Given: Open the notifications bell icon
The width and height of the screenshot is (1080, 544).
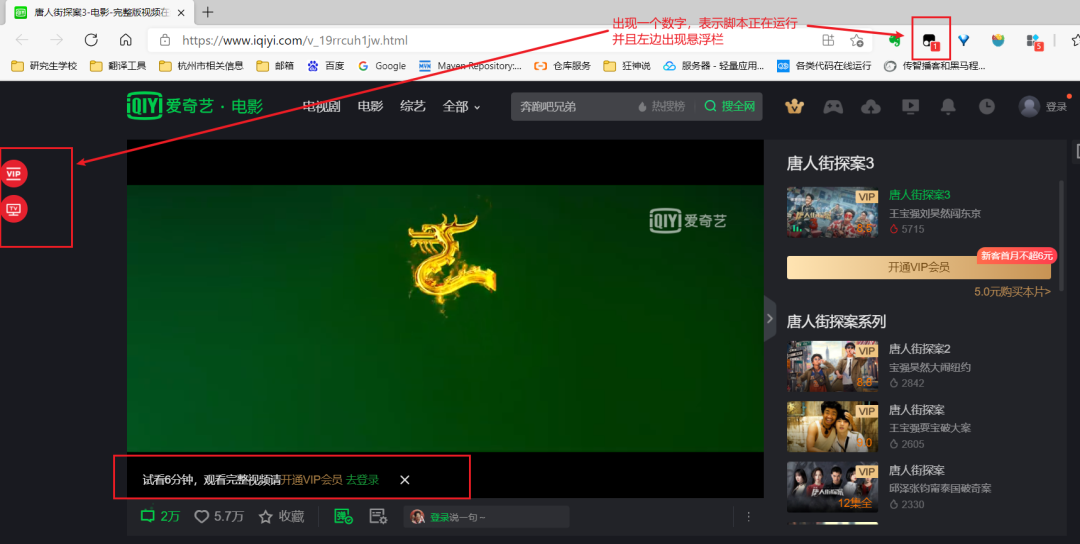Looking at the screenshot, I should [x=948, y=107].
